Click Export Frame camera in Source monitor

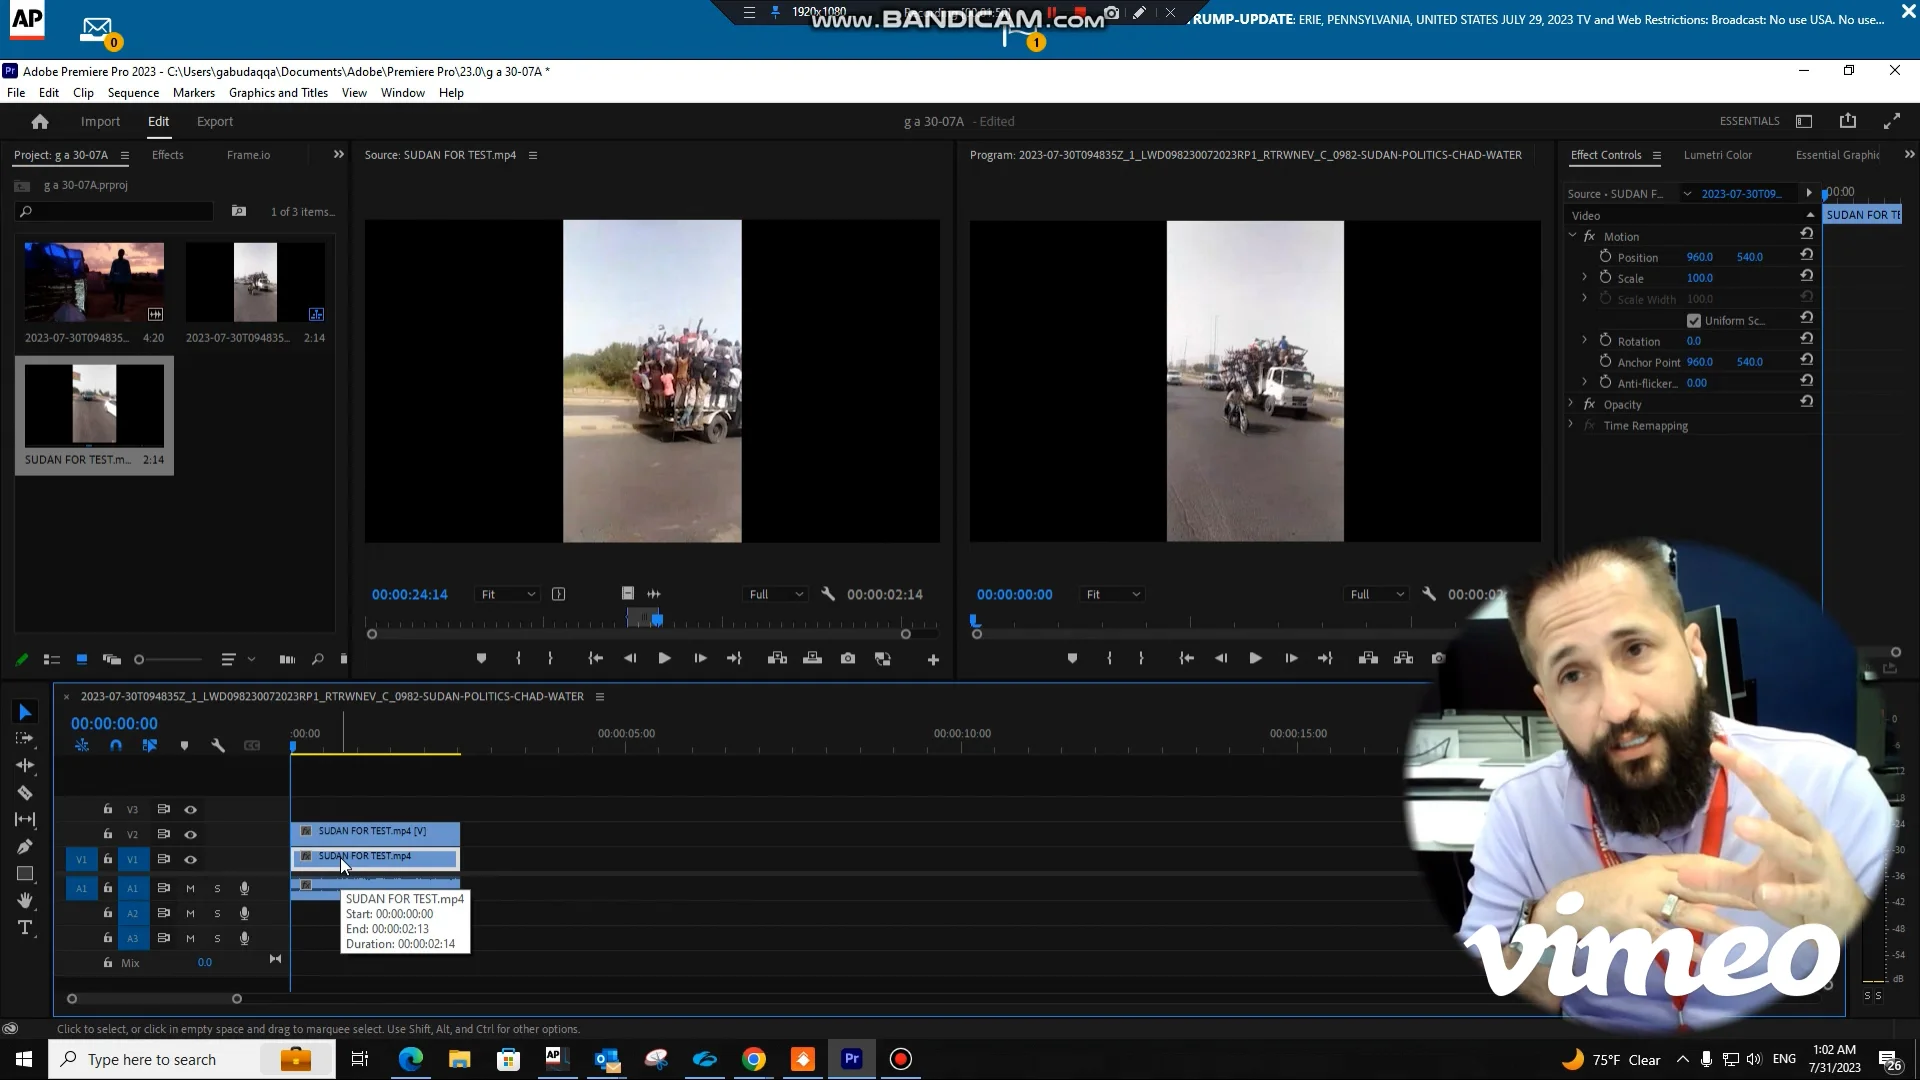point(848,659)
